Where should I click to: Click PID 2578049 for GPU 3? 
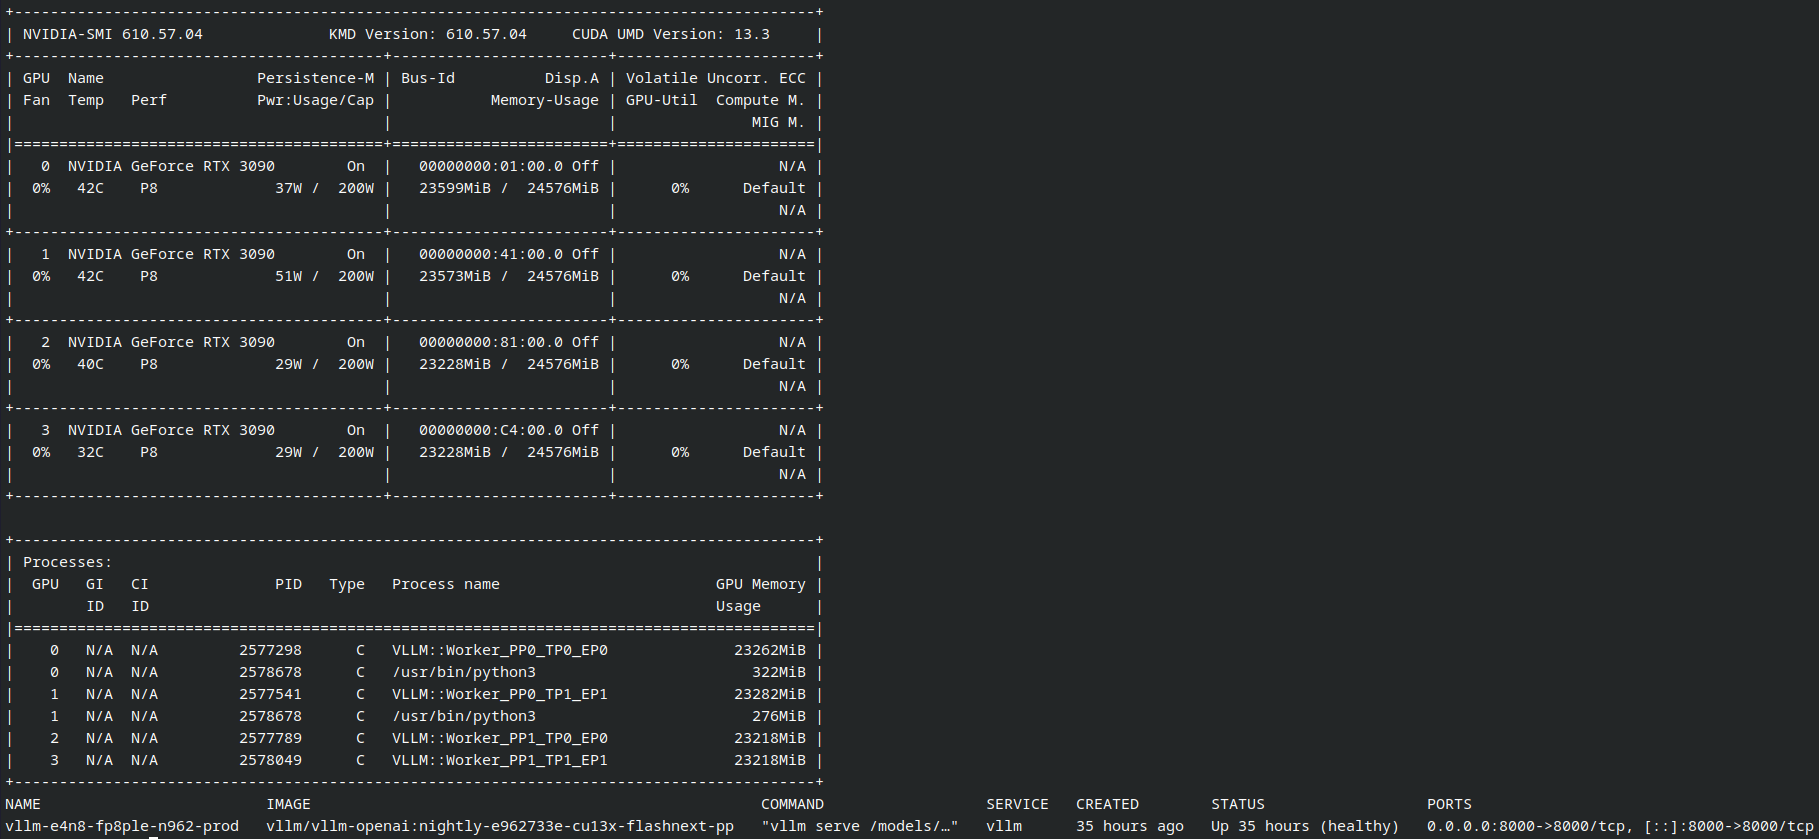[x=270, y=760]
